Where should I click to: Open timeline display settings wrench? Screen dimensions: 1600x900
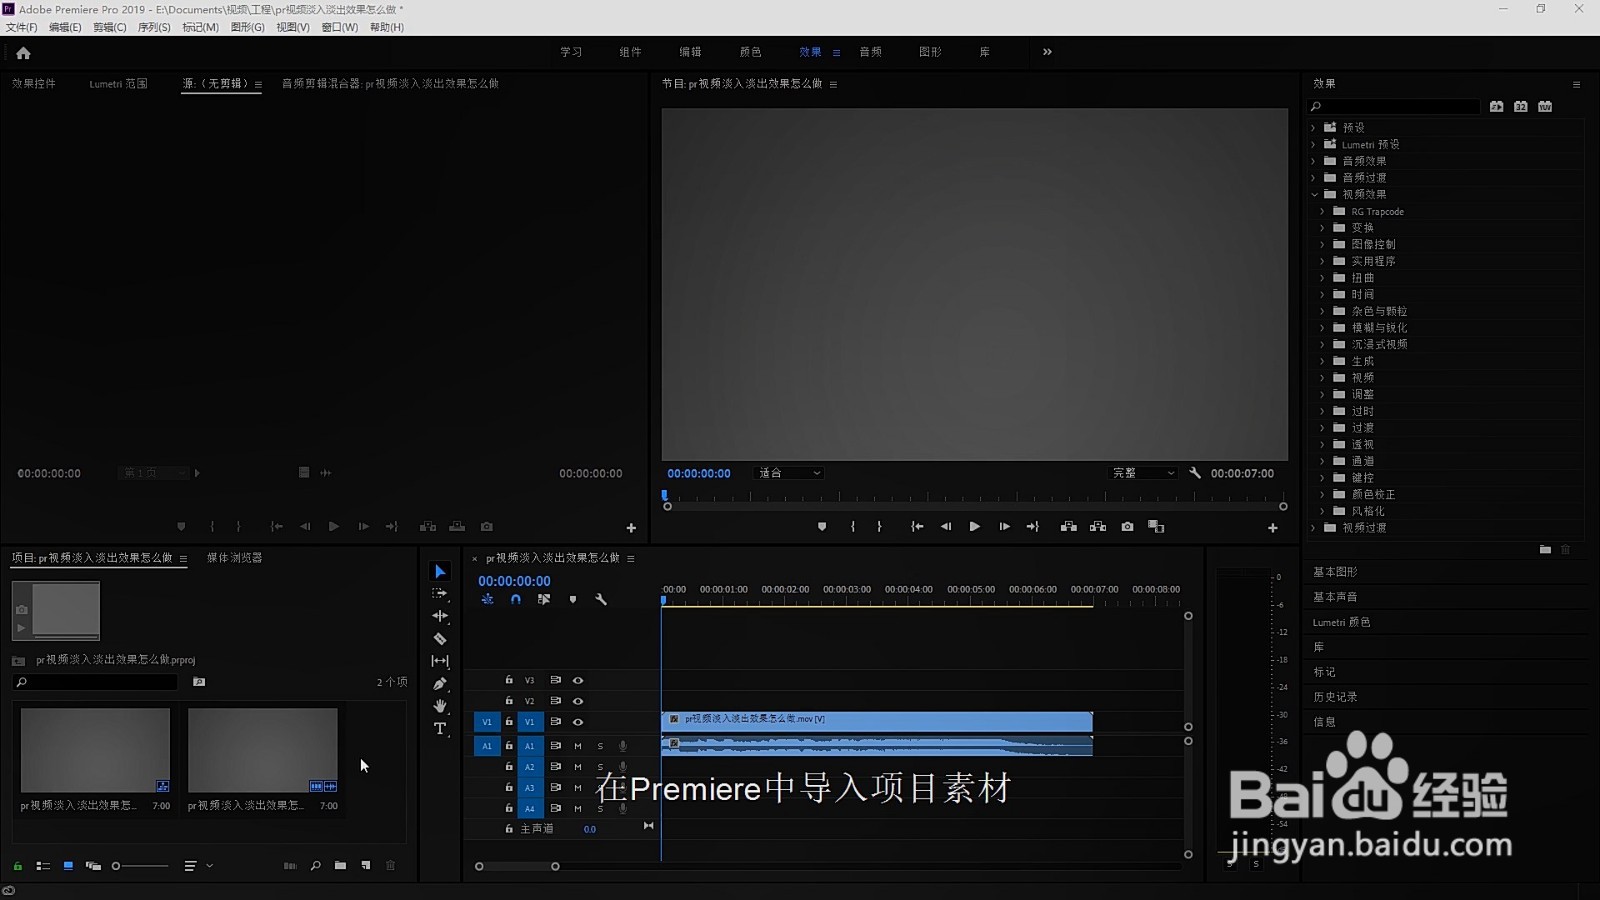[x=601, y=600]
